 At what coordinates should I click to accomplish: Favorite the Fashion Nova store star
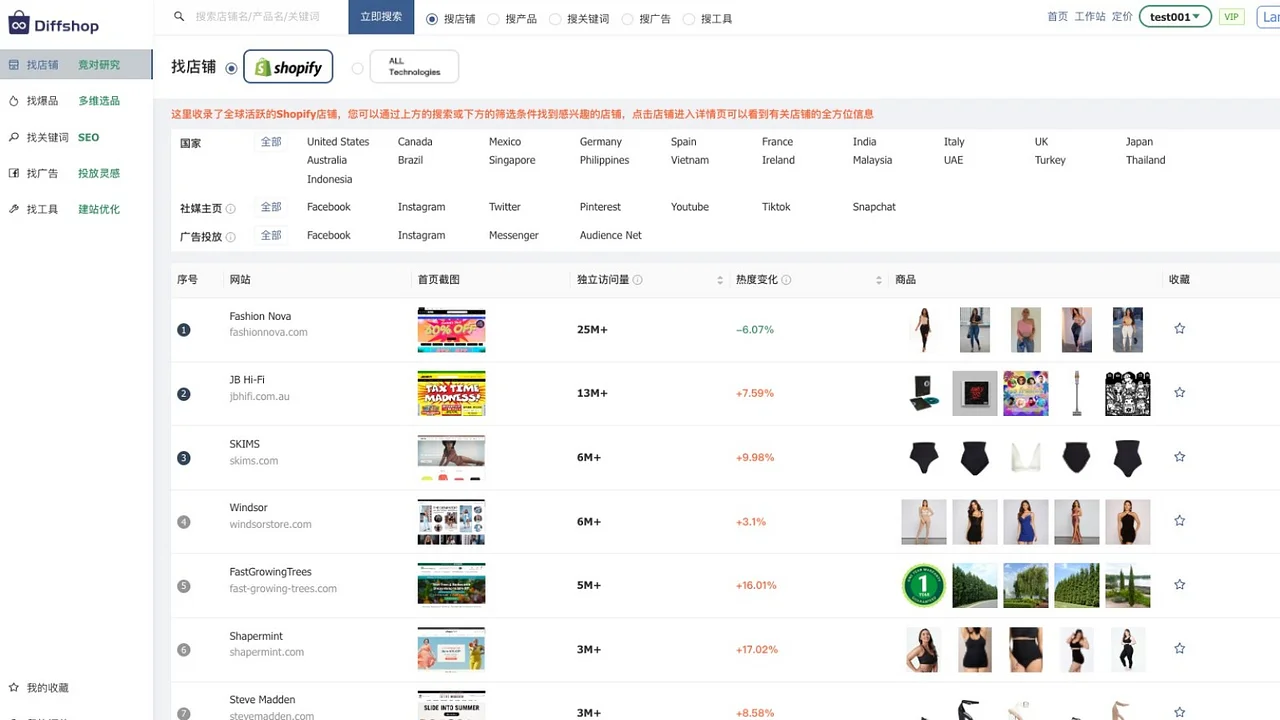click(1179, 328)
